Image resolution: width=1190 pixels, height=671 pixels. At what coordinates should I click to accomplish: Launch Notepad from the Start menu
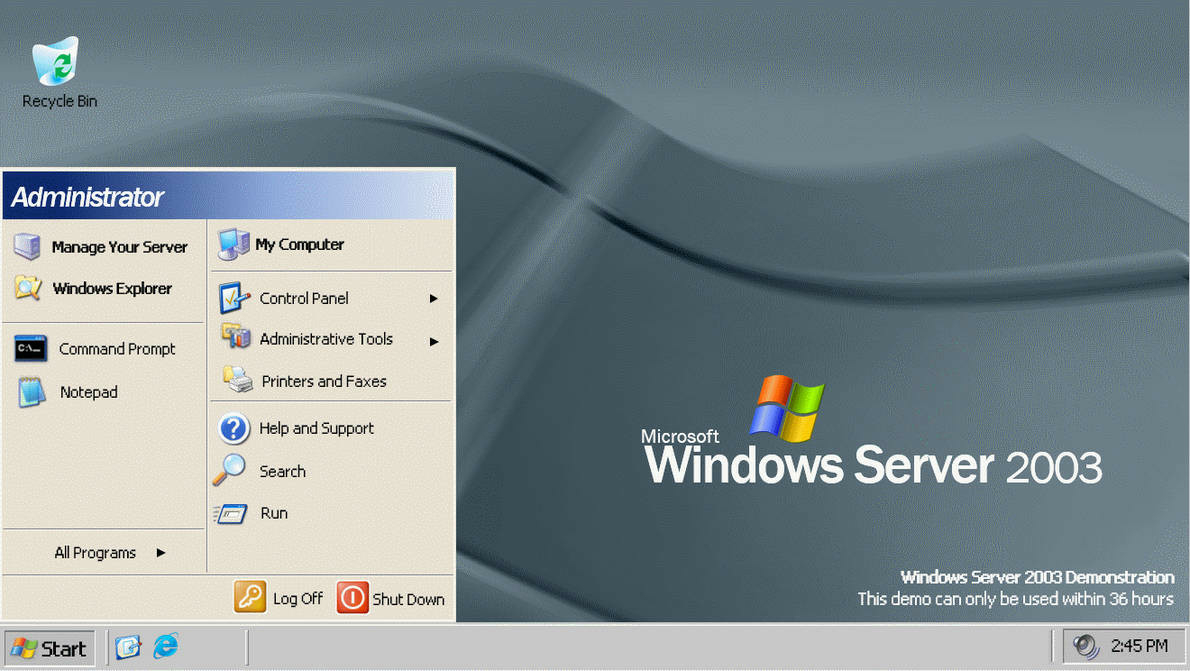[x=89, y=392]
